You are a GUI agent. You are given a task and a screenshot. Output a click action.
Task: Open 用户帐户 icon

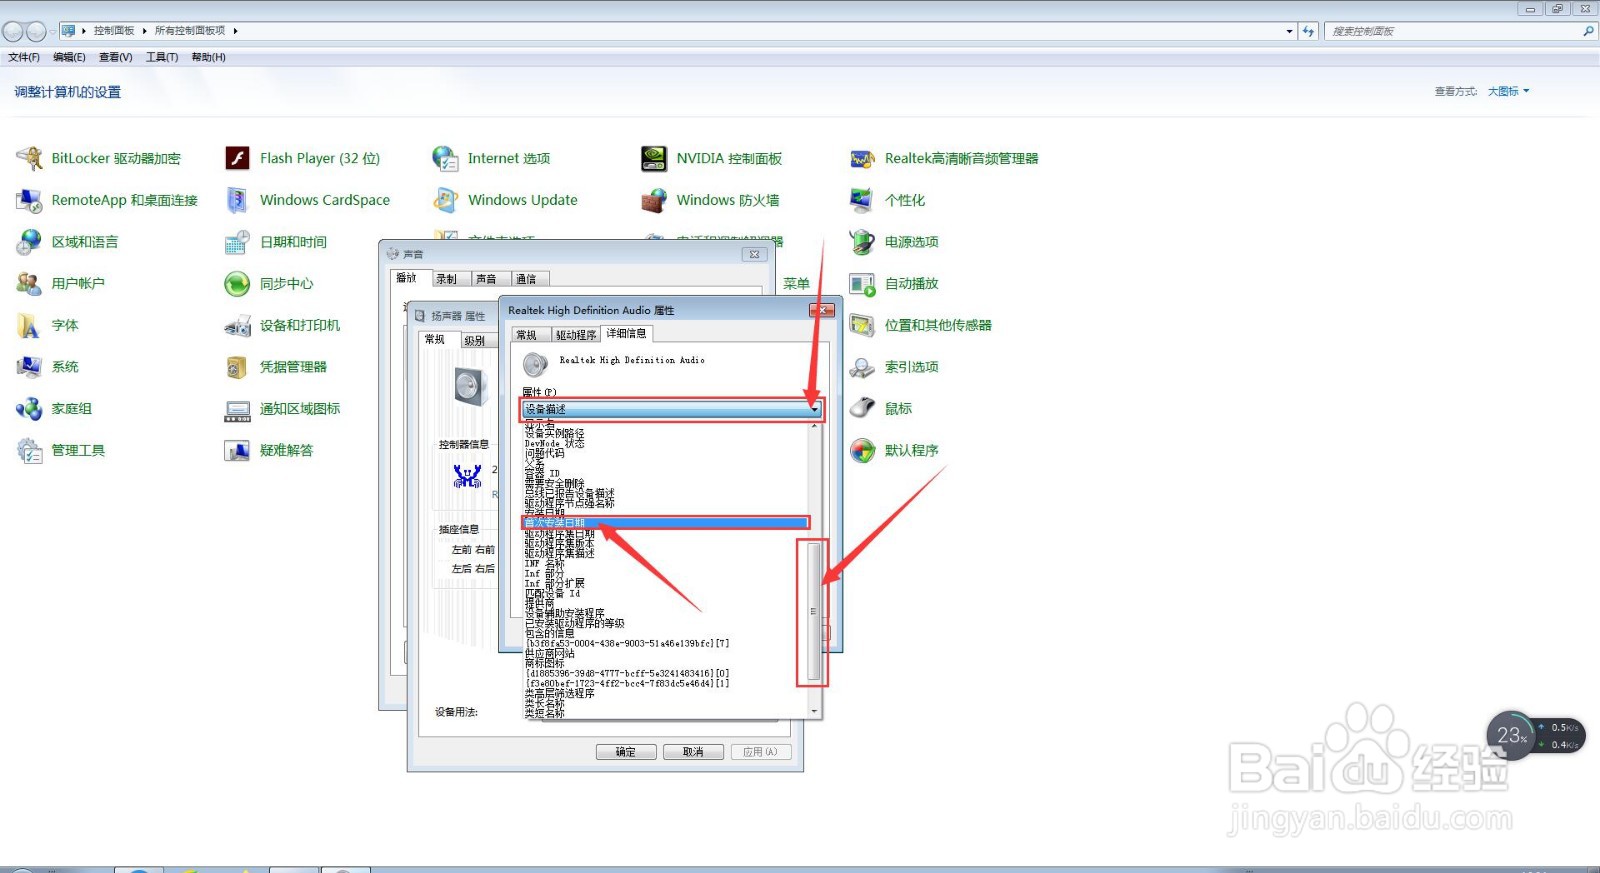point(30,284)
